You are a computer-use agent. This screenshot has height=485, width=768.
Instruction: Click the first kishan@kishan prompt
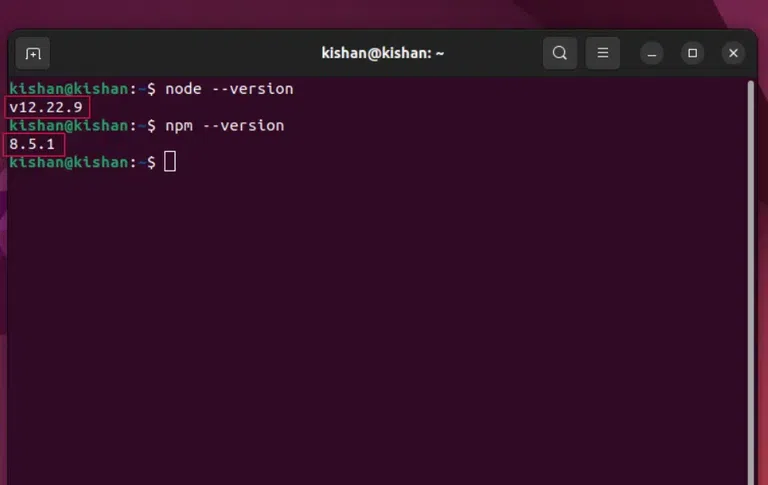click(x=68, y=89)
